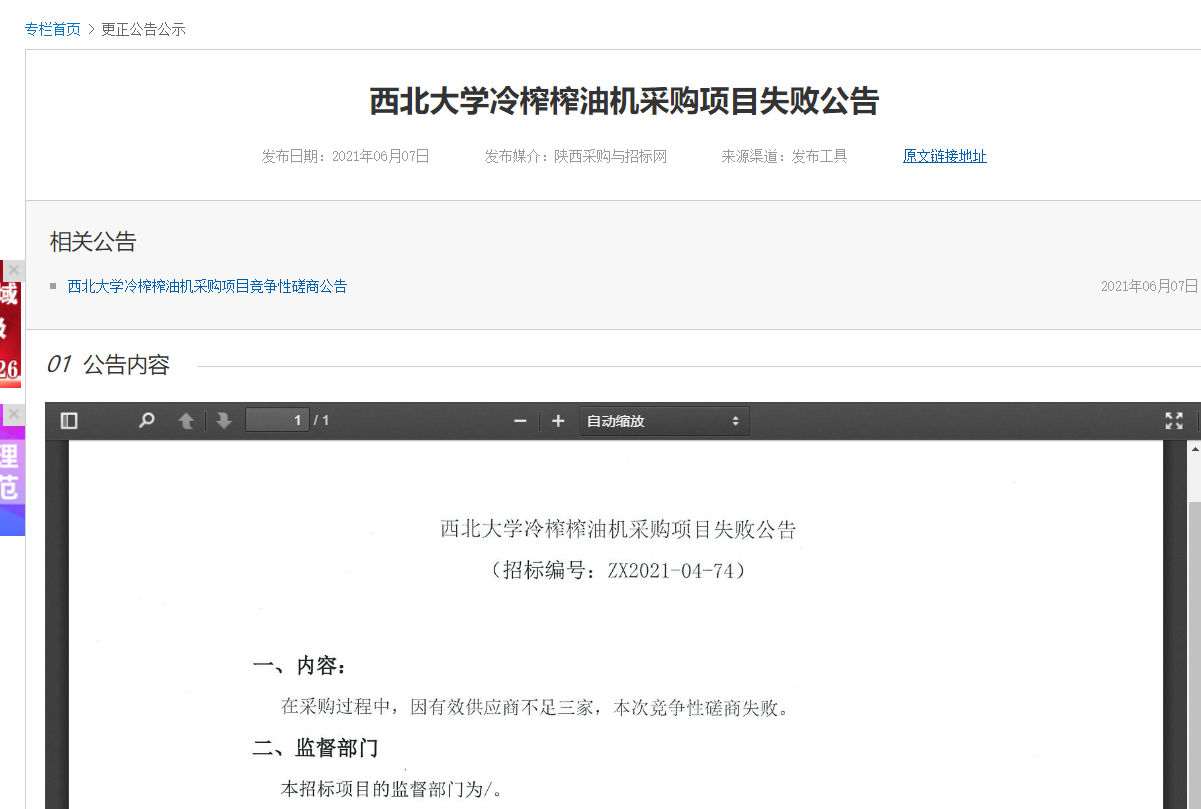Go to previous page in PDF
Viewport: 1201px width, 809px height.
coord(186,421)
